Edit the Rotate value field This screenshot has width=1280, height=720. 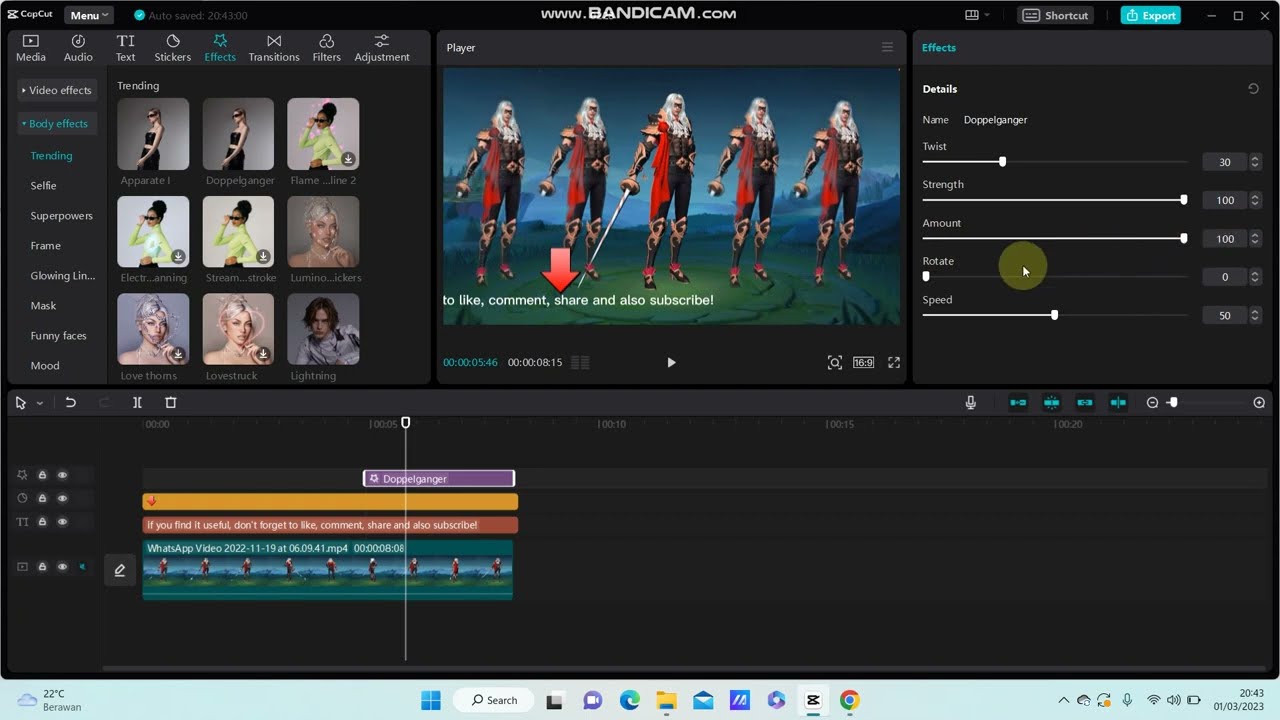1224,277
